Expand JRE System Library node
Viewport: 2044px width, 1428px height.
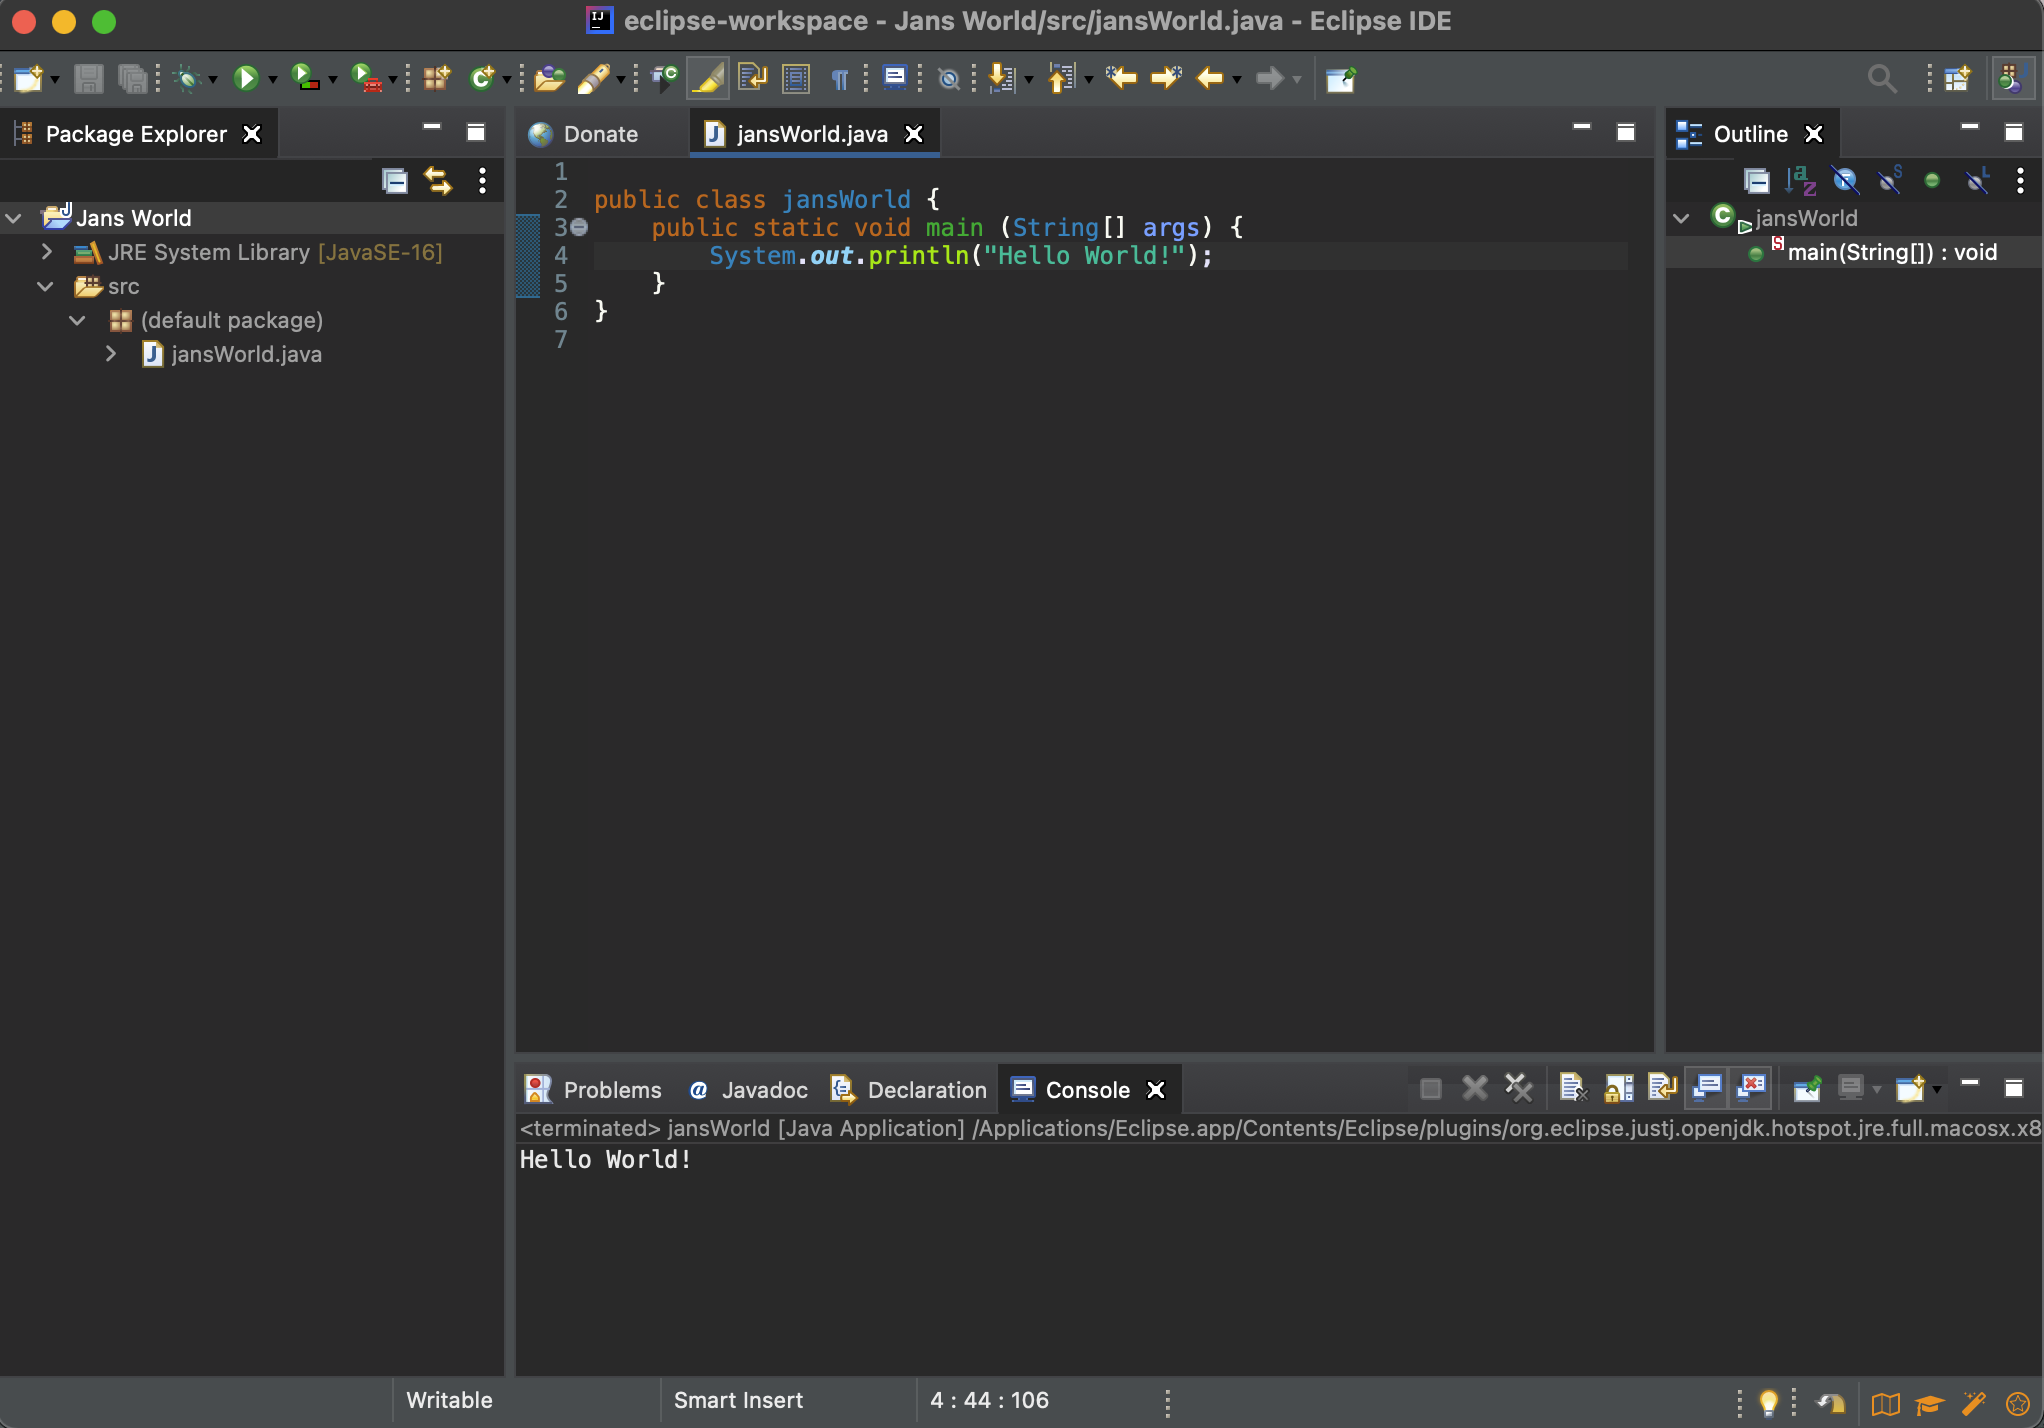pyautogui.click(x=46, y=252)
